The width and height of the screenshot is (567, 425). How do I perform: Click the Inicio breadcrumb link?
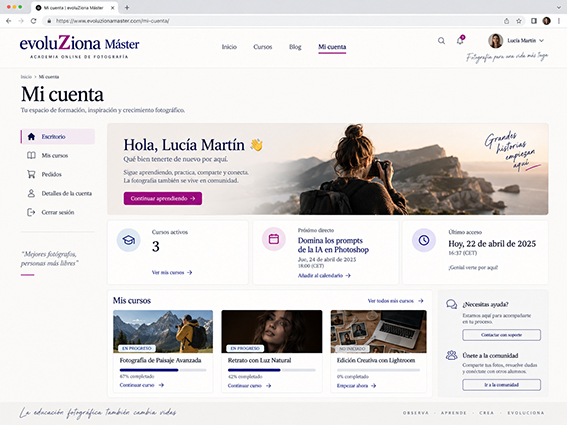[x=26, y=77]
